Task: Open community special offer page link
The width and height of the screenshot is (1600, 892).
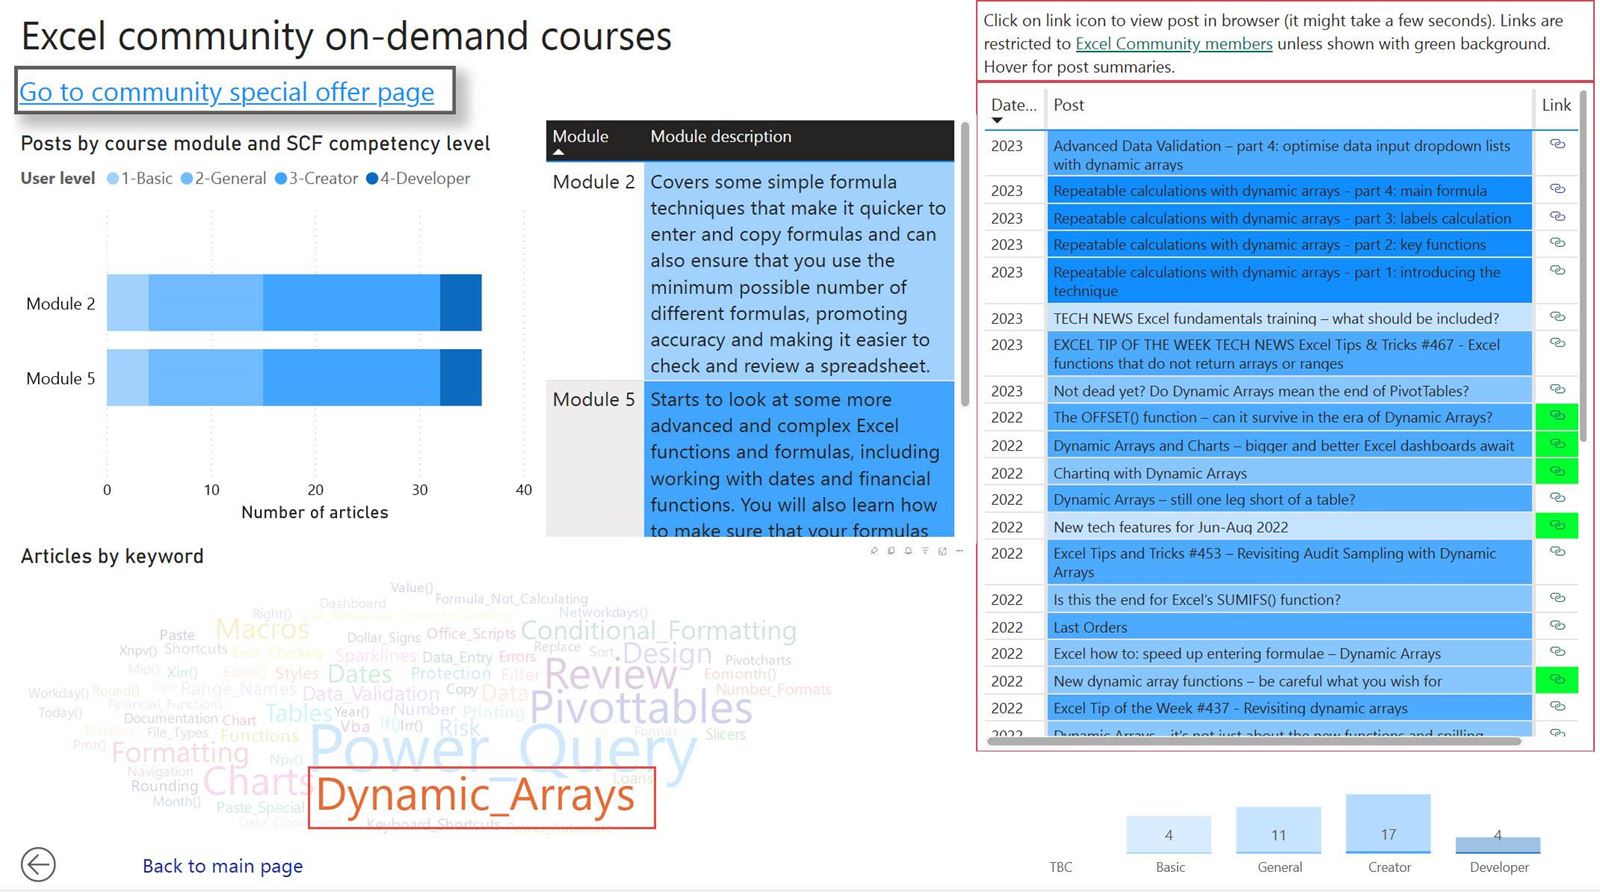Action: 227,92
